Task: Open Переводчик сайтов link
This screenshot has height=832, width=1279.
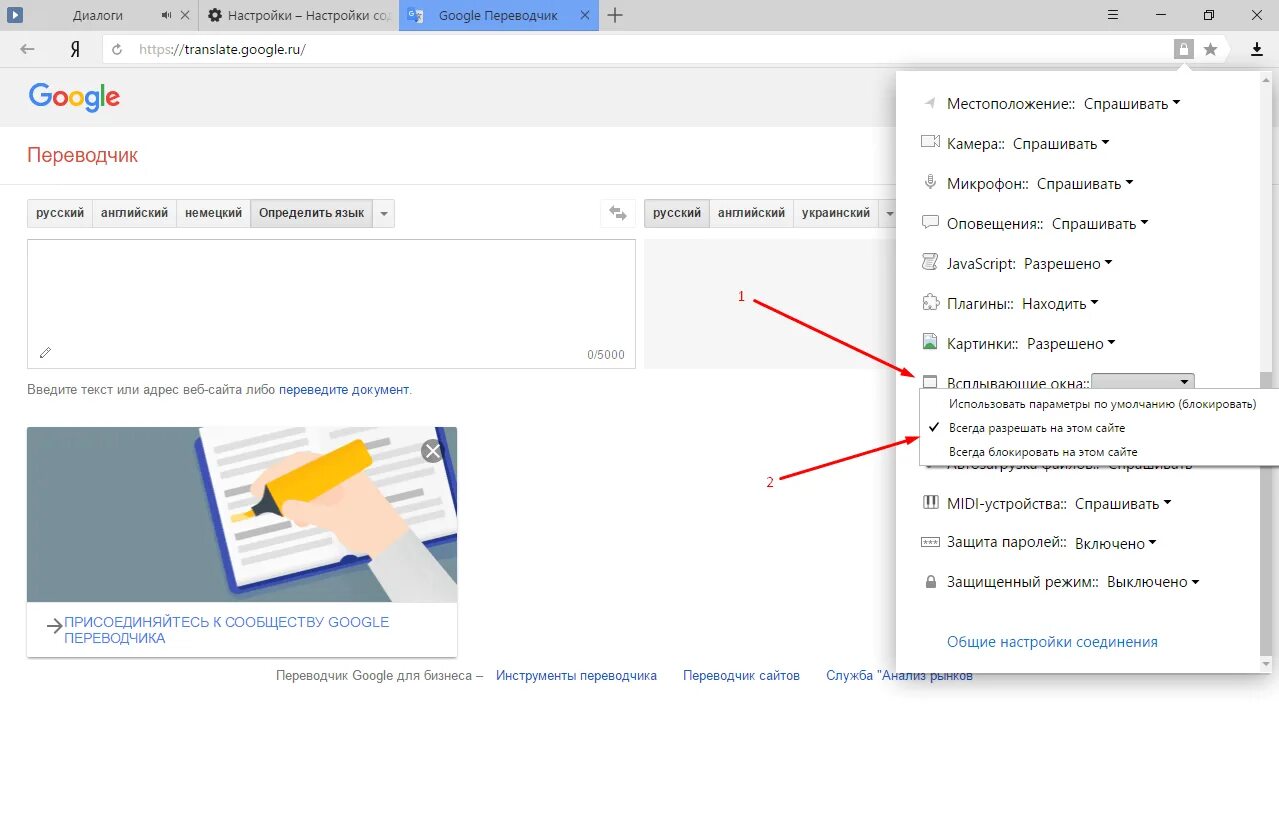Action: click(741, 676)
